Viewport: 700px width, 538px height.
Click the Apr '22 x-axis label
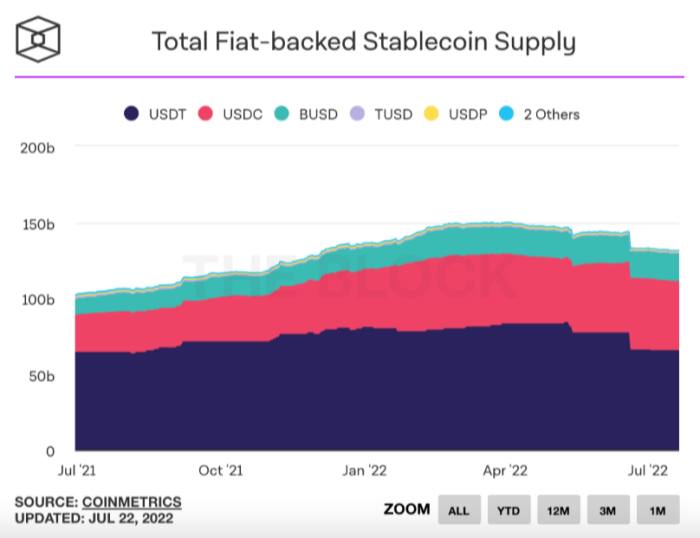click(x=504, y=469)
